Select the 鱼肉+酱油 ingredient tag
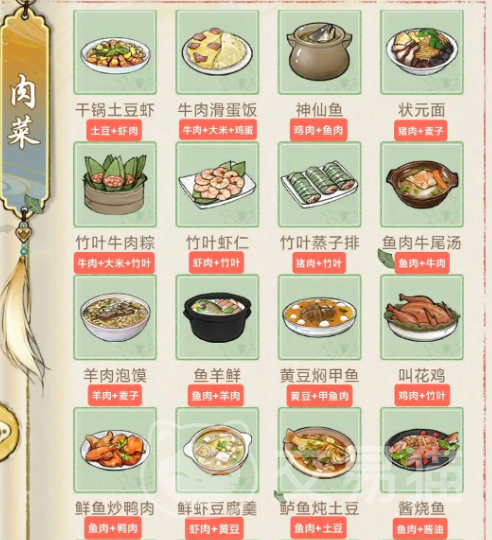Image resolution: width=492 pixels, height=540 pixels. 420,529
